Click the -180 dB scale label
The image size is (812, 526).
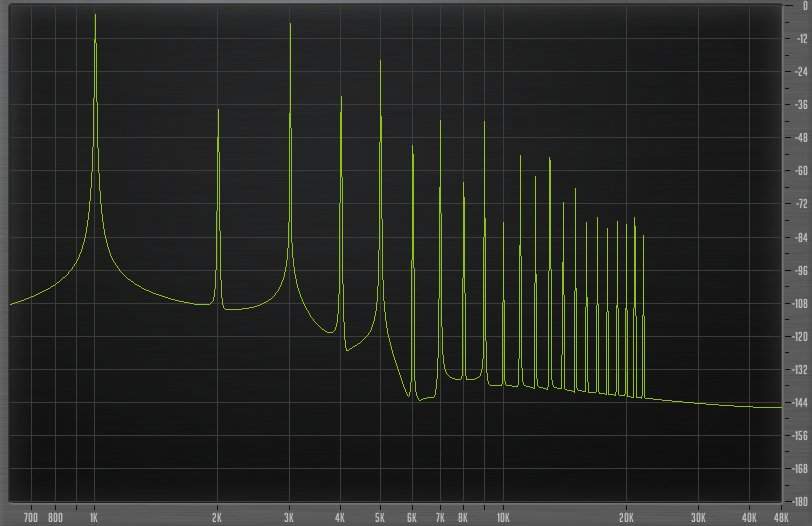point(799,502)
